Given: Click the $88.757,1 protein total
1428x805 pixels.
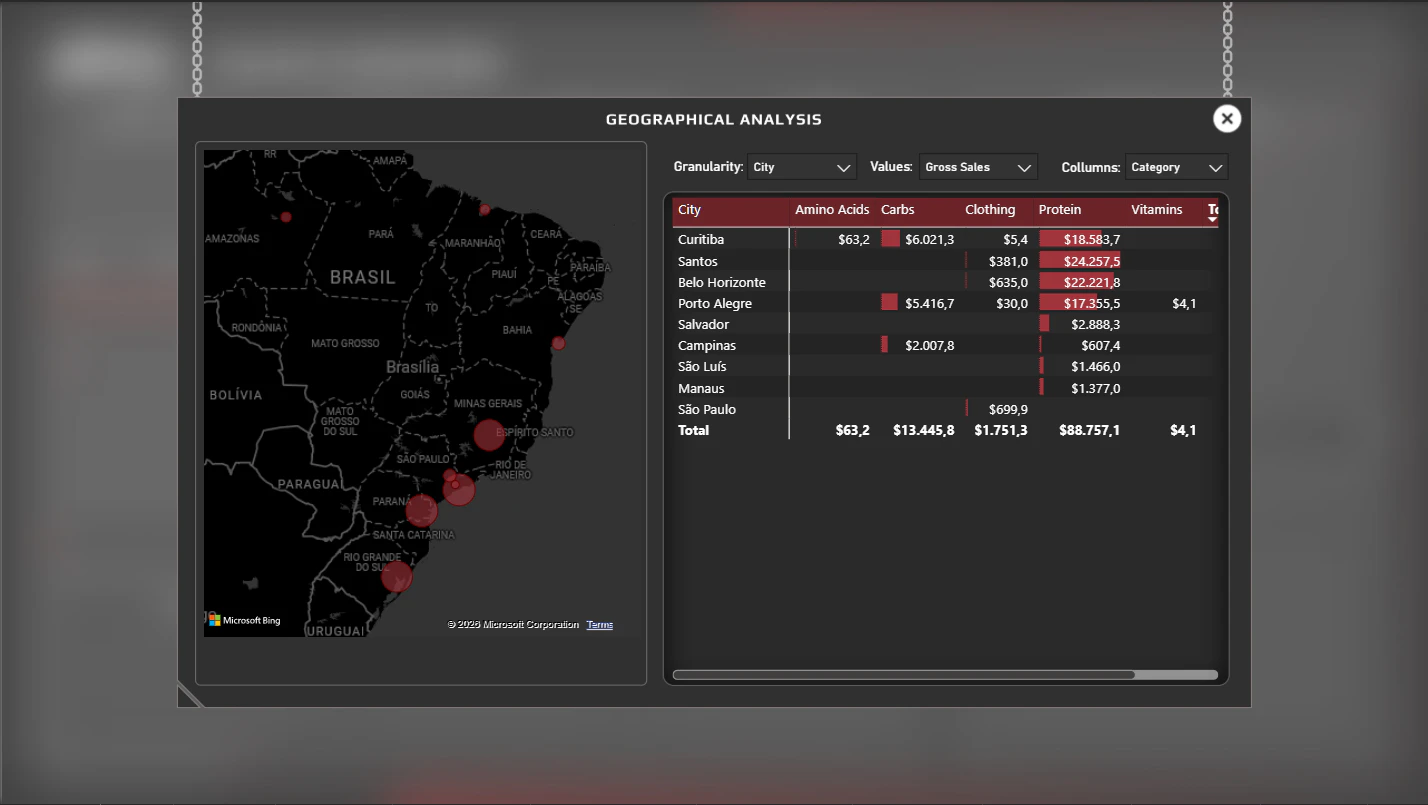Looking at the screenshot, I should pyautogui.click(x=1090, y=430).
